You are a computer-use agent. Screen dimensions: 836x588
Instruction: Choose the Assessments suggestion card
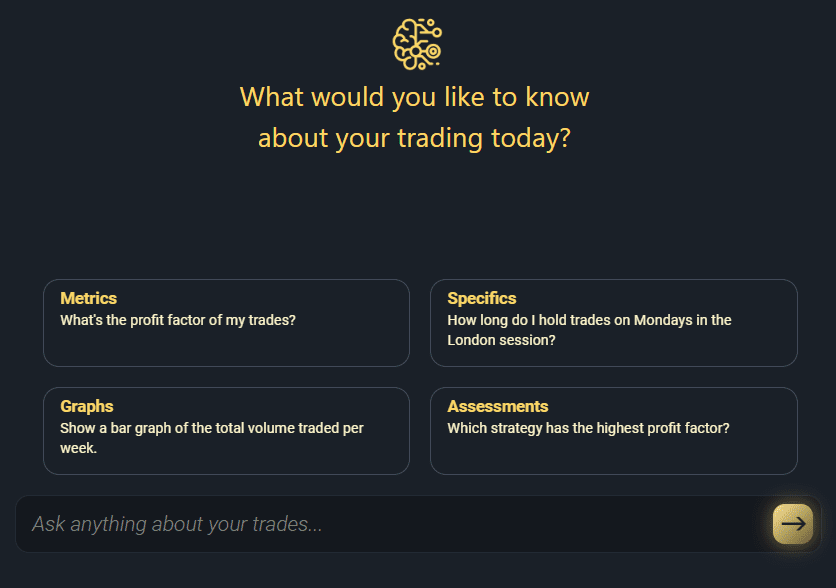click(614, 430)
